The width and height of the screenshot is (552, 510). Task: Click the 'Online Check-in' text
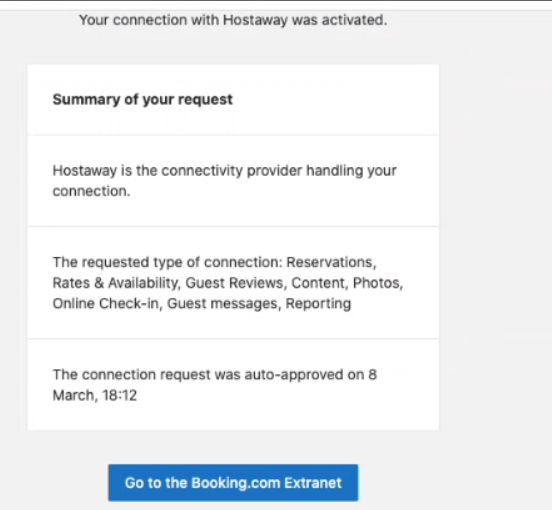tap(107, 303)
